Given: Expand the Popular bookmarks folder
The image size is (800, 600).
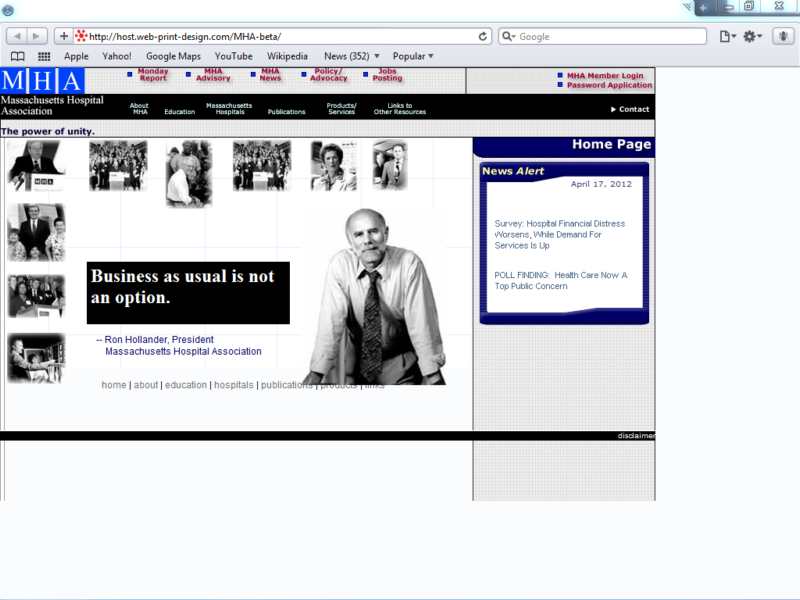Looking at the screenshot, I should pos(413,56).
